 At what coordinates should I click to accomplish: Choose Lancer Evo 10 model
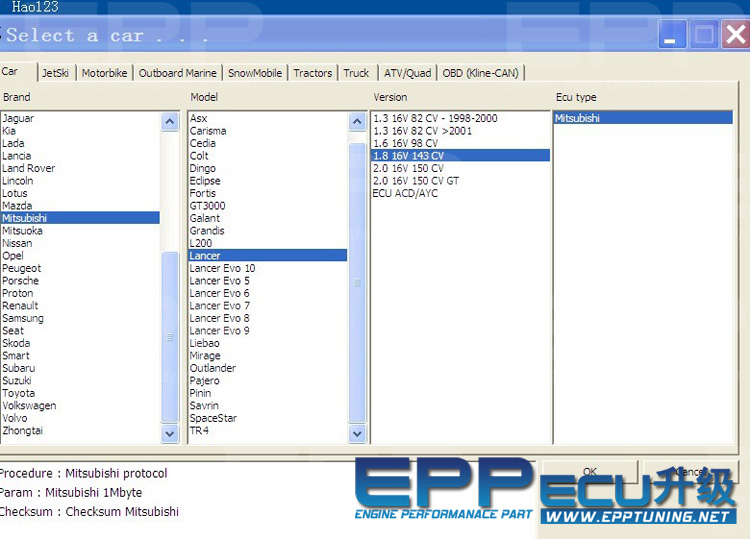(x=268, y=268)
